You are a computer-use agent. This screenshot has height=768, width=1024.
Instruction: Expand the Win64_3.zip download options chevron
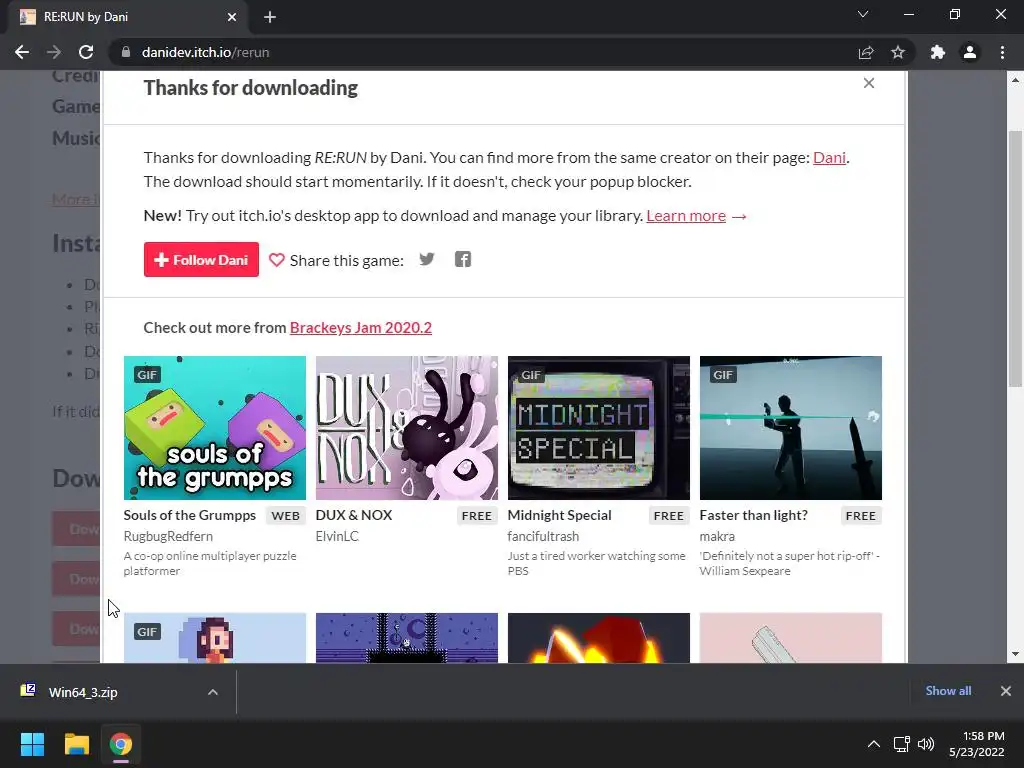click(x=212, y=692)
